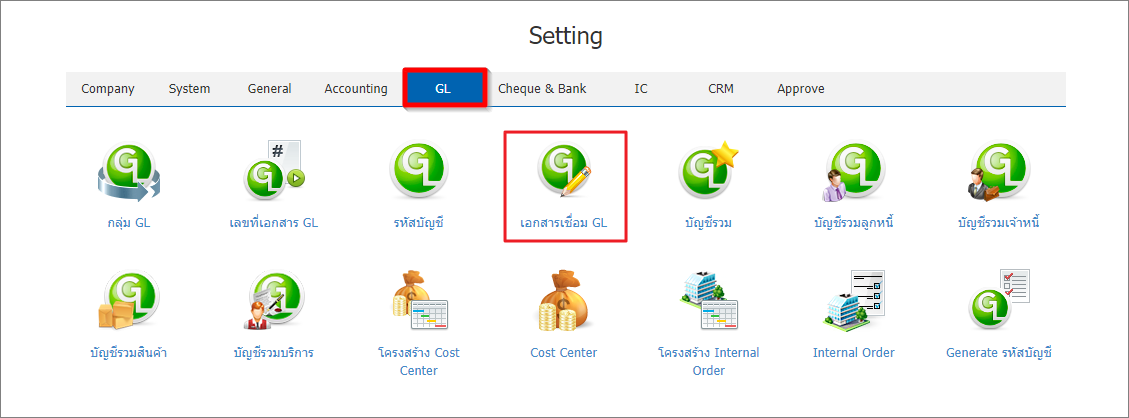Open the บัญชีรวมบริการ icon
Viewport: 1129px width, 418px height.
point(274,301)
